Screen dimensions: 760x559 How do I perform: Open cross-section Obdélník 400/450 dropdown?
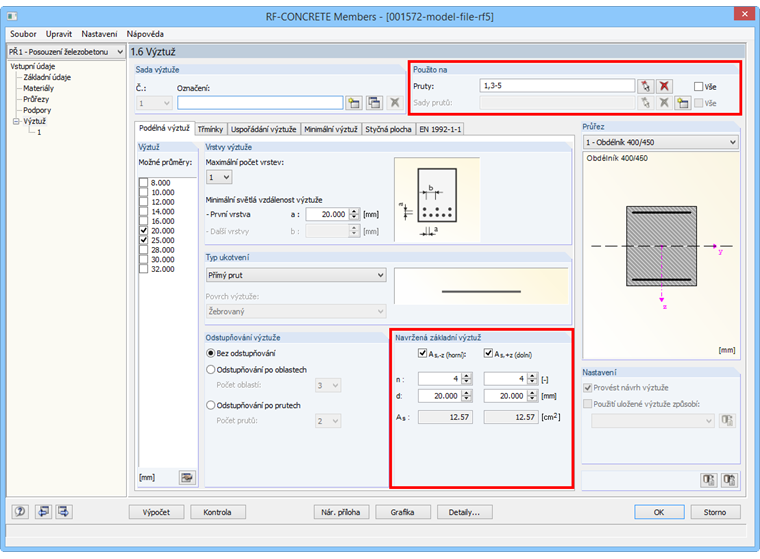pos(661,142)
